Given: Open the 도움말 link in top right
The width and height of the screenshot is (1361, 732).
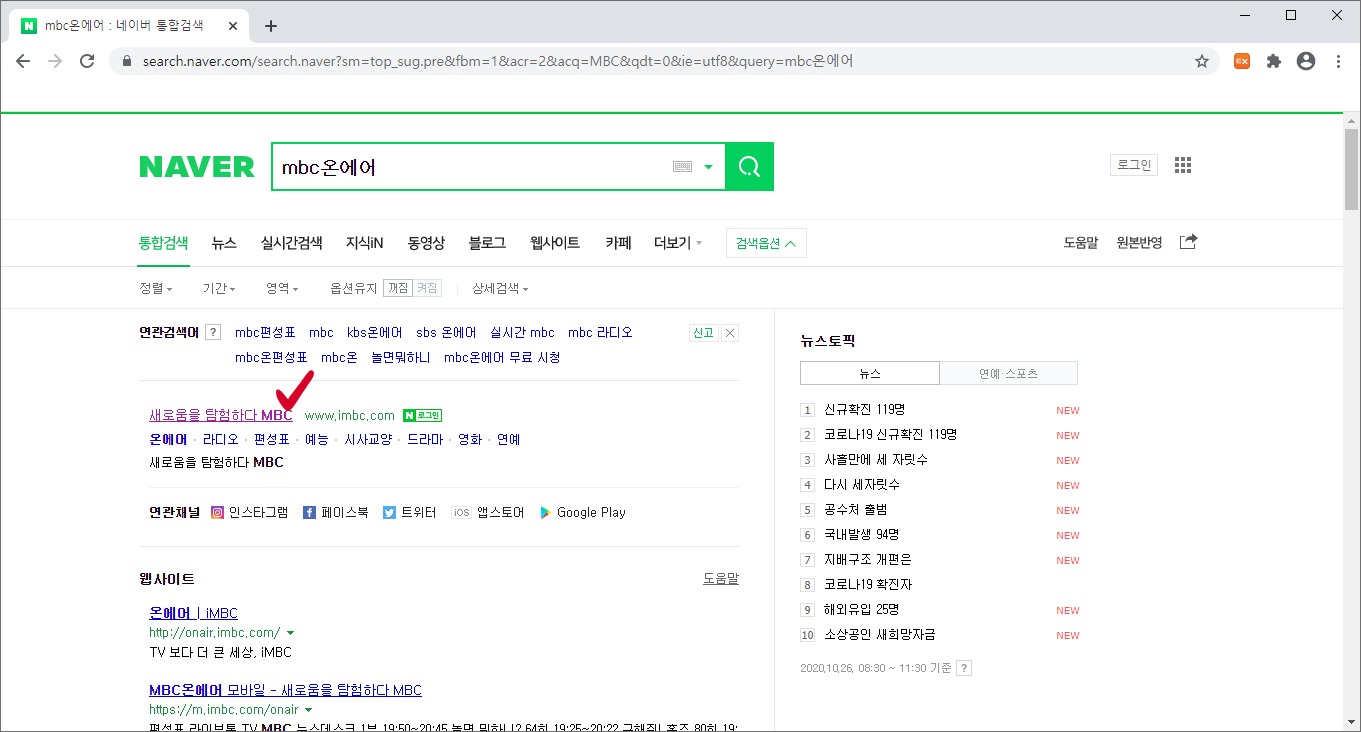Looking at the screenshot, I should (1081, 242).
